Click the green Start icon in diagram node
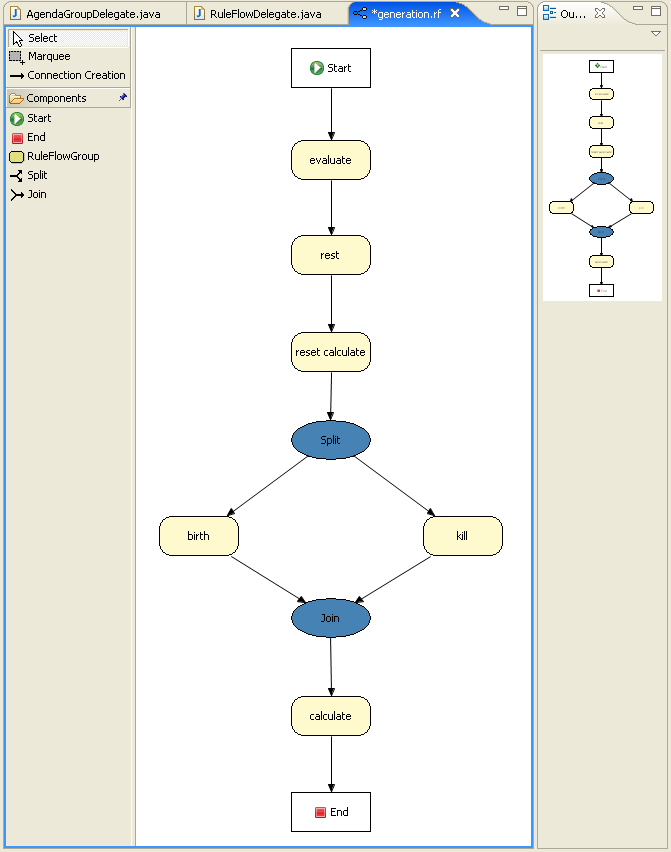The width and height of the screenshot is (671, 852). coord(317,68)
